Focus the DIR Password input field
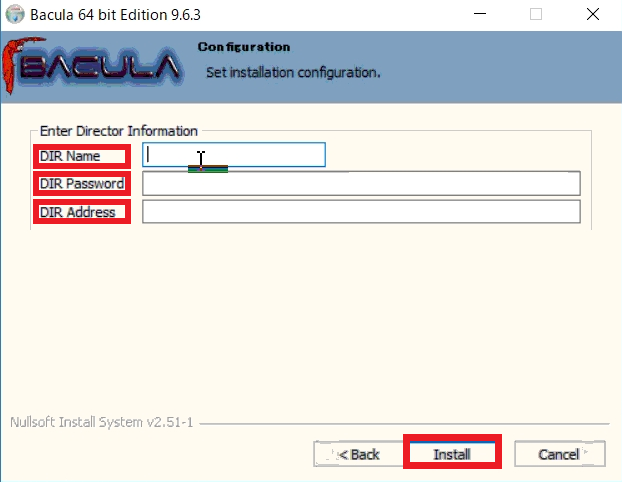 click(361, 183)
